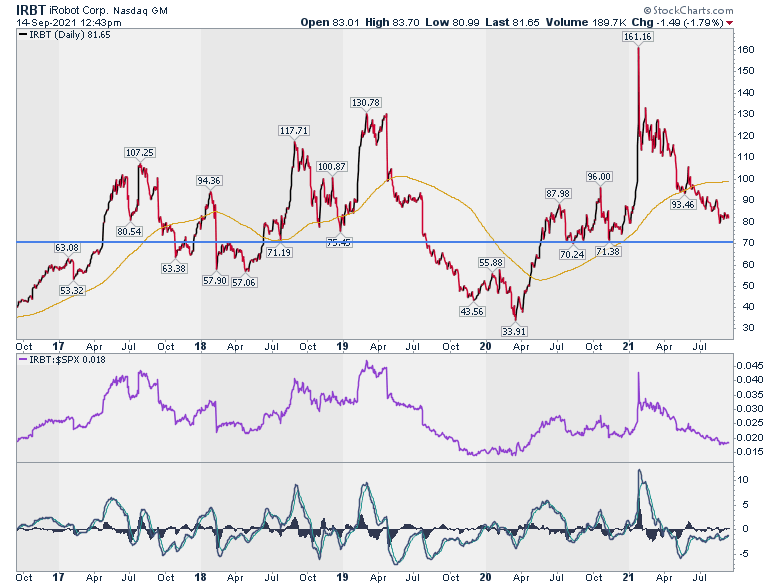The image size is (780, 586).
Task: Click the 0.045 tick on ratio axis
Action: [750, 366]
